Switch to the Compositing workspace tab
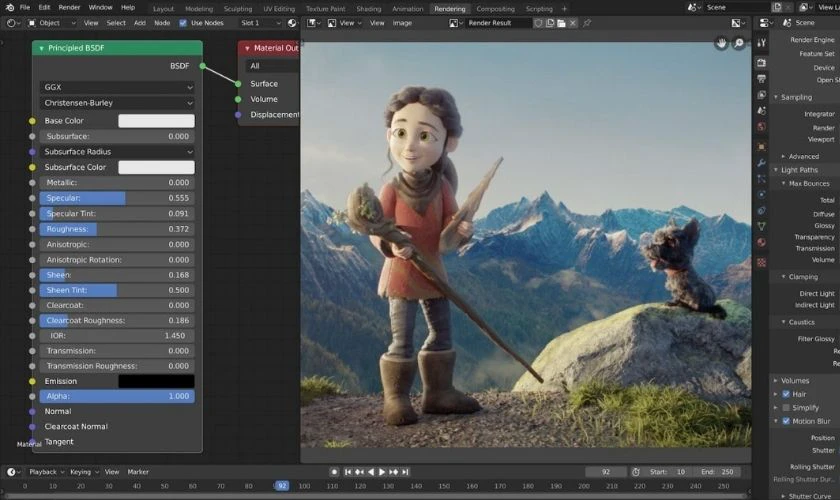 coord(495,9)
